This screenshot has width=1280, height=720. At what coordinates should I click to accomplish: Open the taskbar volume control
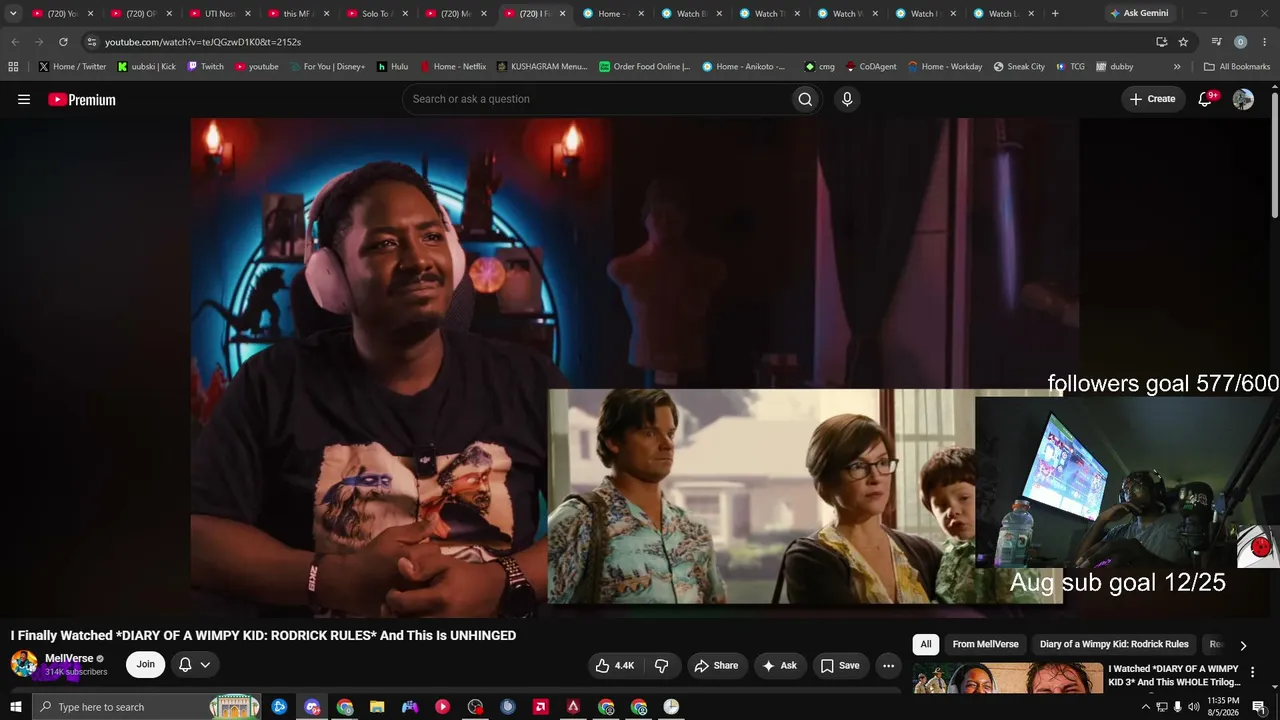(x=1193, y=707)
